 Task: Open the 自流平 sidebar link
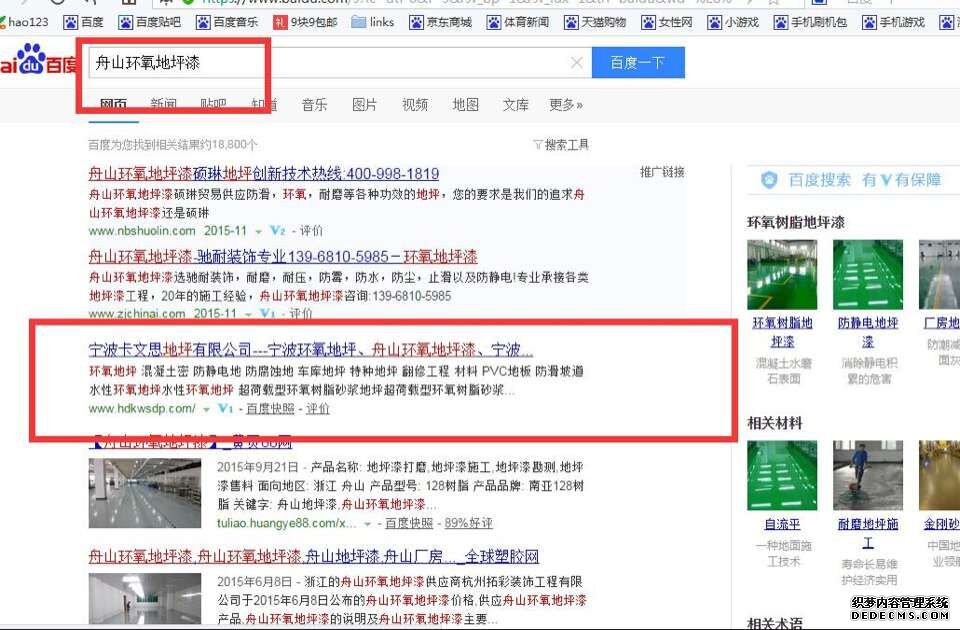782,524
